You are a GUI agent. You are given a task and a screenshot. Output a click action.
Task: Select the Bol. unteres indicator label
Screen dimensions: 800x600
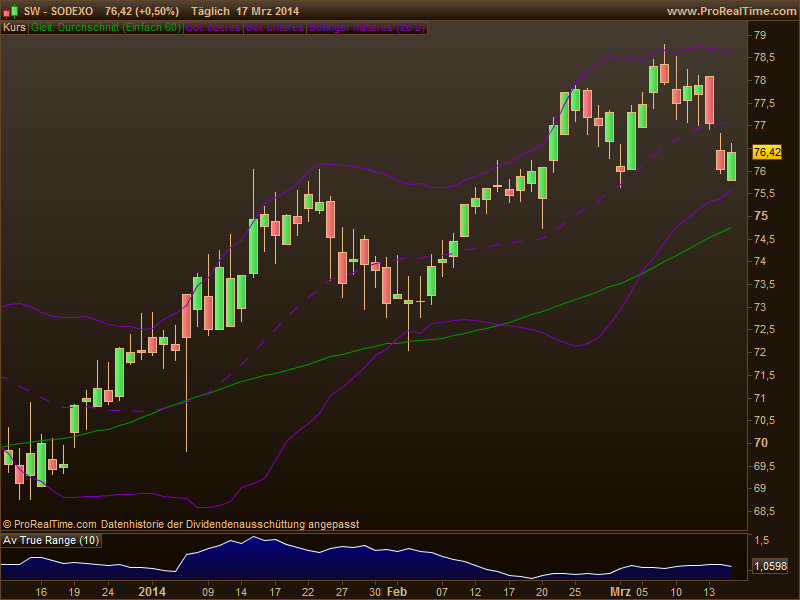tap(275, 28)
